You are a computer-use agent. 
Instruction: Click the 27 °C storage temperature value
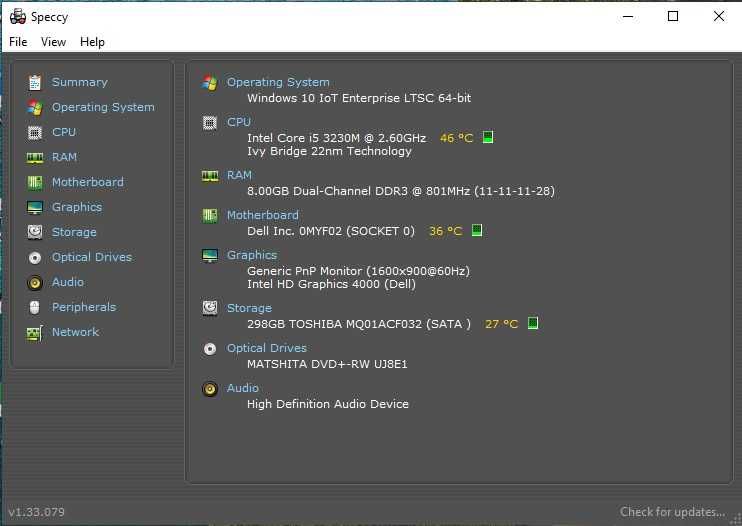pyautogui.click(x=501, y=324)
